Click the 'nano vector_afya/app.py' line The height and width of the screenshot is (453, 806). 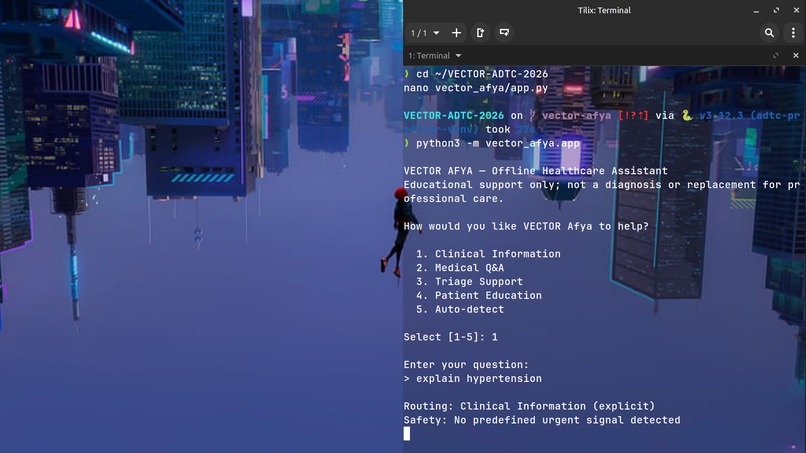pos(476,88)
